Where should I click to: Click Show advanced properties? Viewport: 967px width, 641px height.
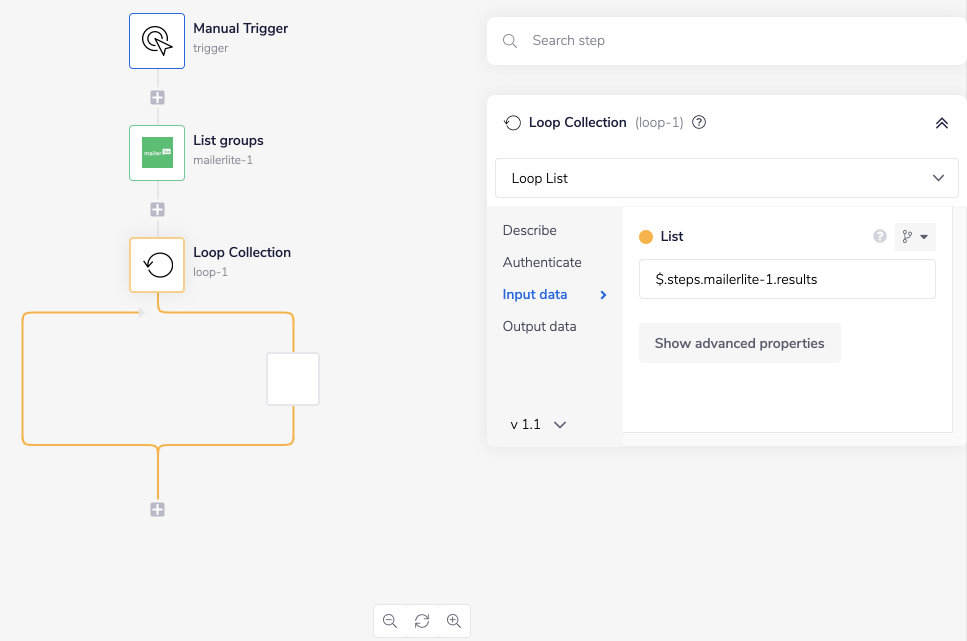(739, 342)
